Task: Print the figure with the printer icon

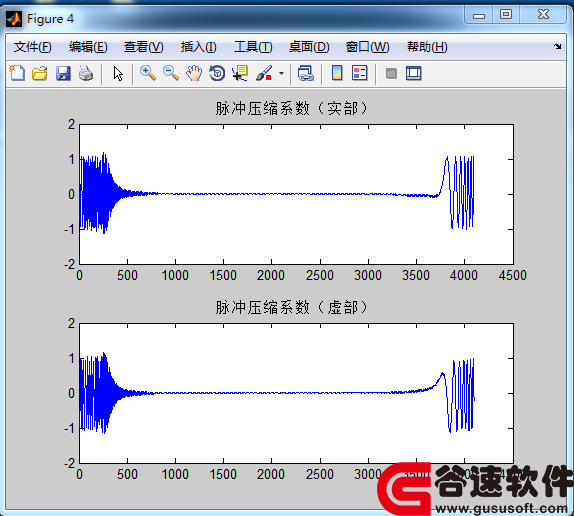Action: pos(86,73)
